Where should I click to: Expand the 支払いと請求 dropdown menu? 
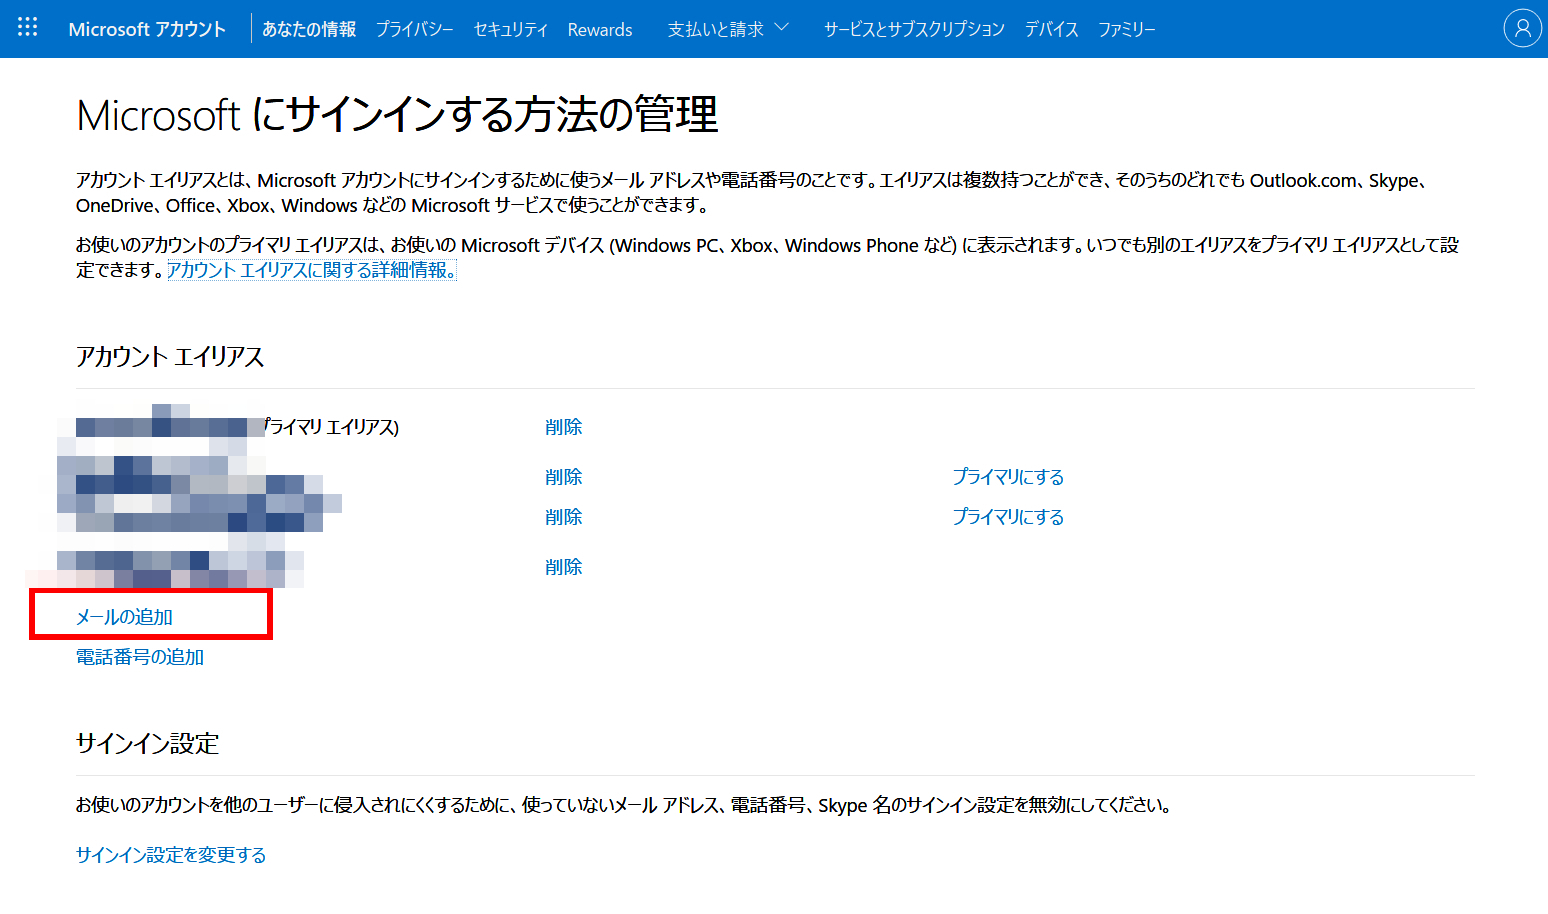[728, 29]
